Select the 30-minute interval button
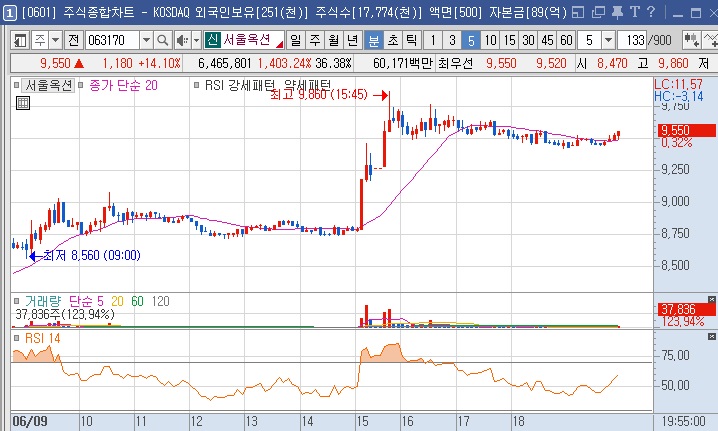Screen dimensions: 718x431 [528, 40]
